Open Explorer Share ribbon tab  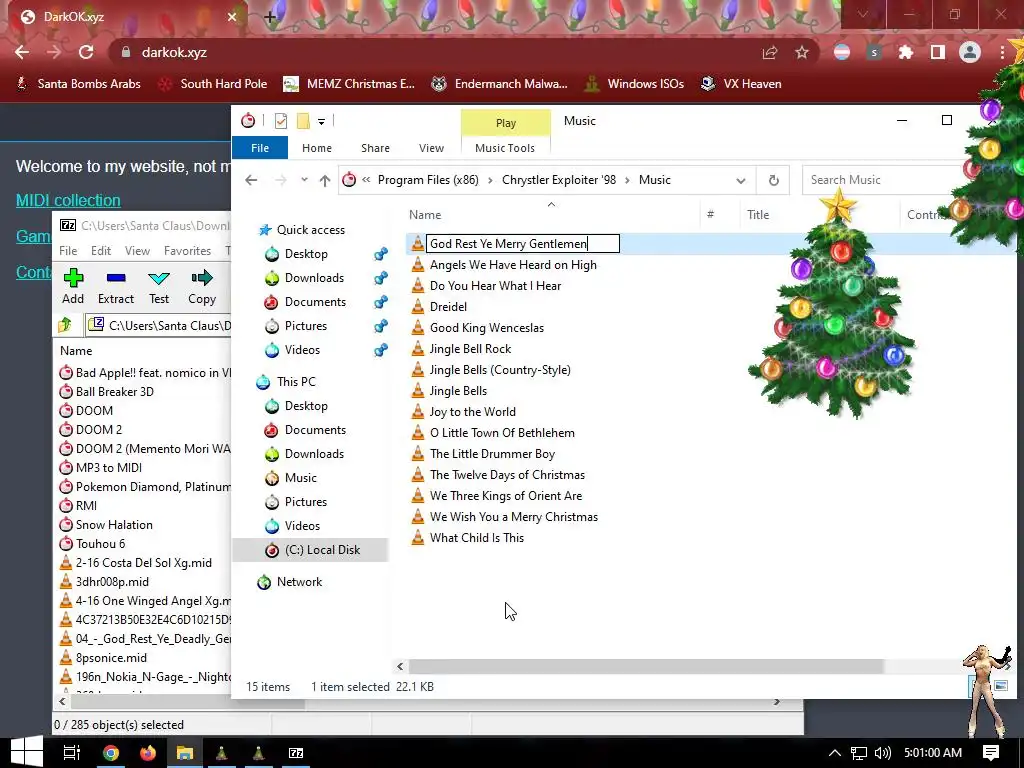[376, 148]
